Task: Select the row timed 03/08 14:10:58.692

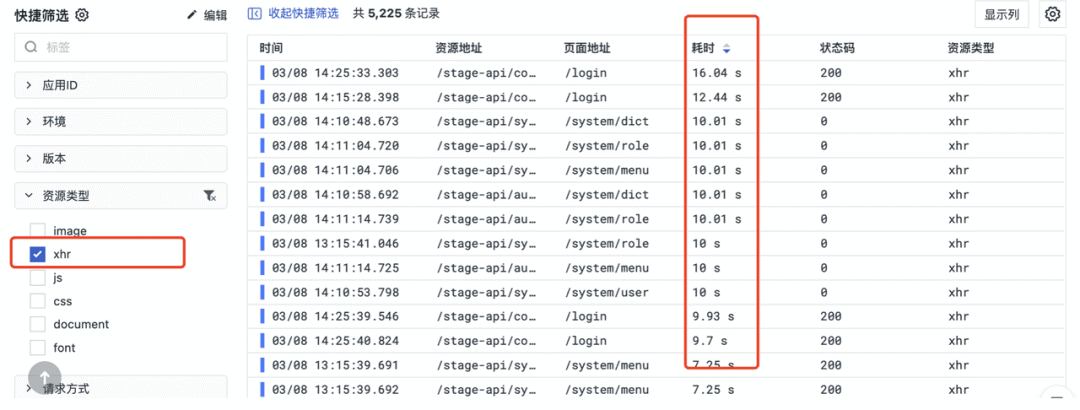Action: (x=656, y=194)
